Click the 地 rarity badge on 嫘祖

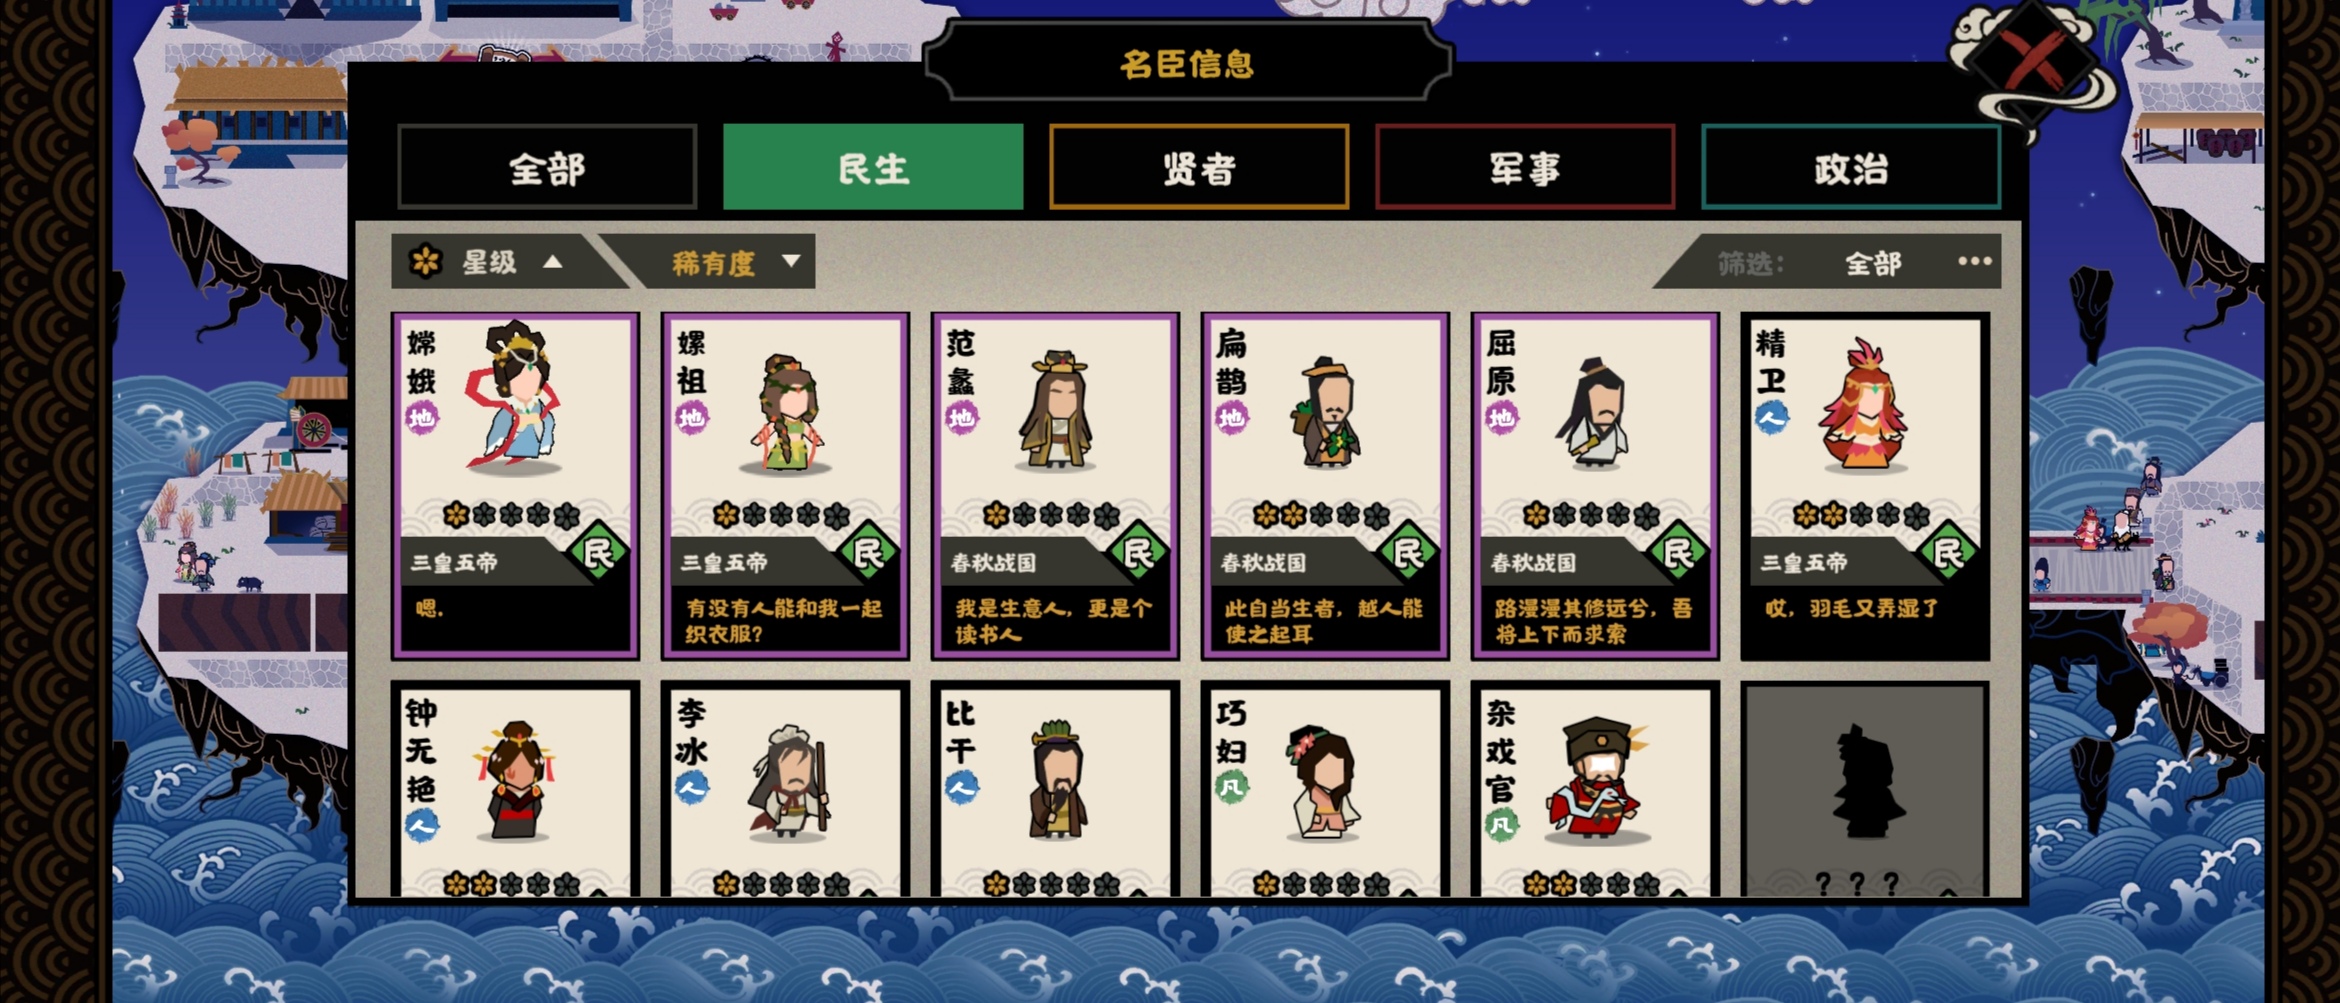pos(692,417)
